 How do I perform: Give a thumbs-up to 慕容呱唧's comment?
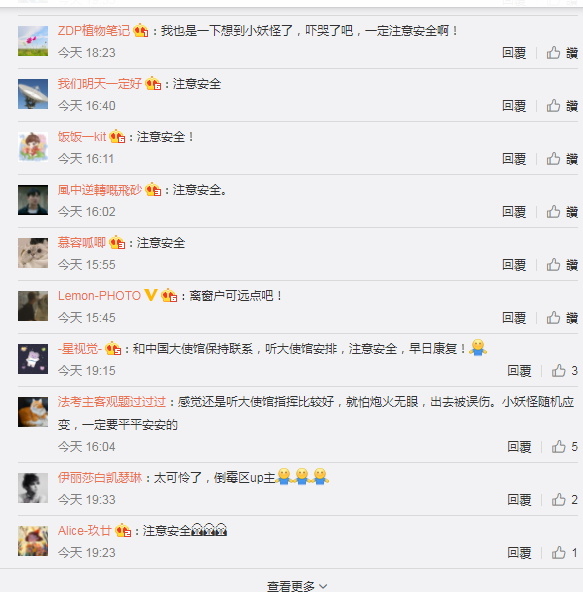tap(562, 265)
